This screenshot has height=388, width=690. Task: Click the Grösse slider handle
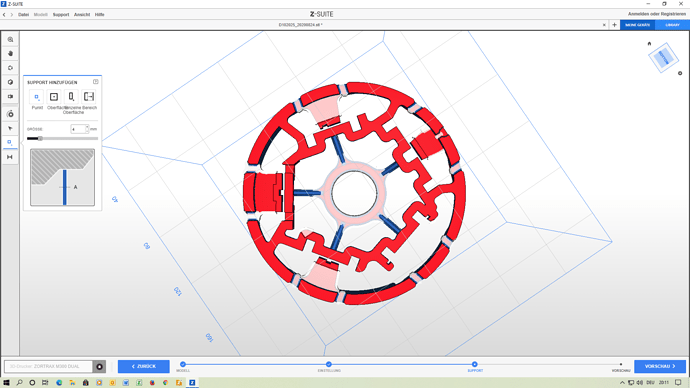coord(40,139)
